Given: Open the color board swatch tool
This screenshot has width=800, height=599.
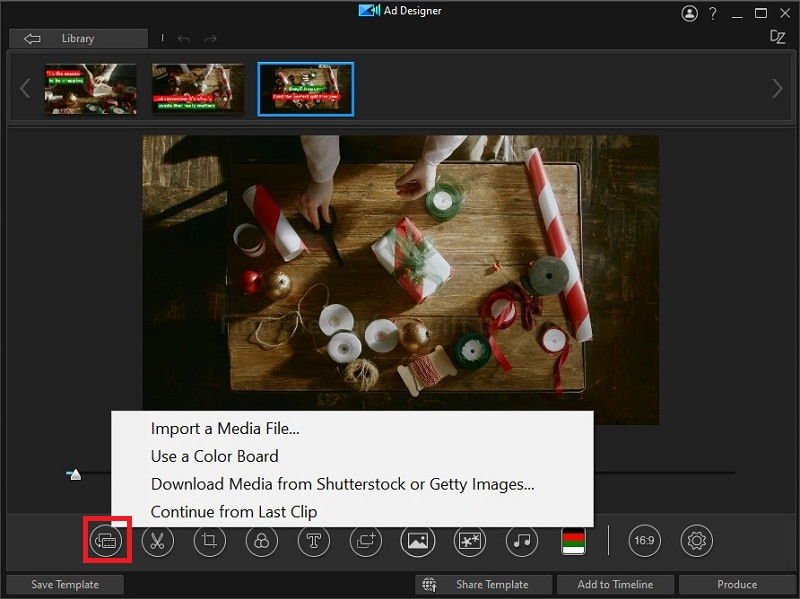Looking at the screenshot, I should point(571,541).
